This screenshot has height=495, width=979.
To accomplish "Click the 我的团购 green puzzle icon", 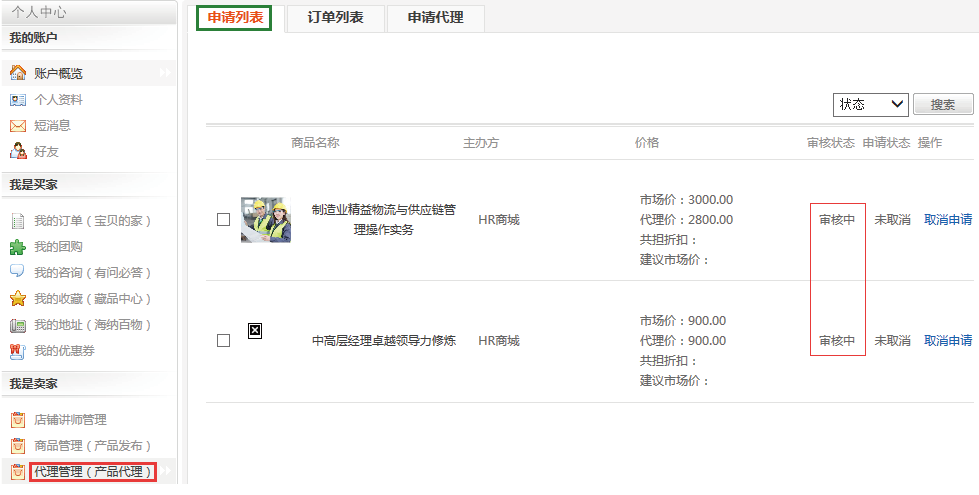I will (17, 247).
